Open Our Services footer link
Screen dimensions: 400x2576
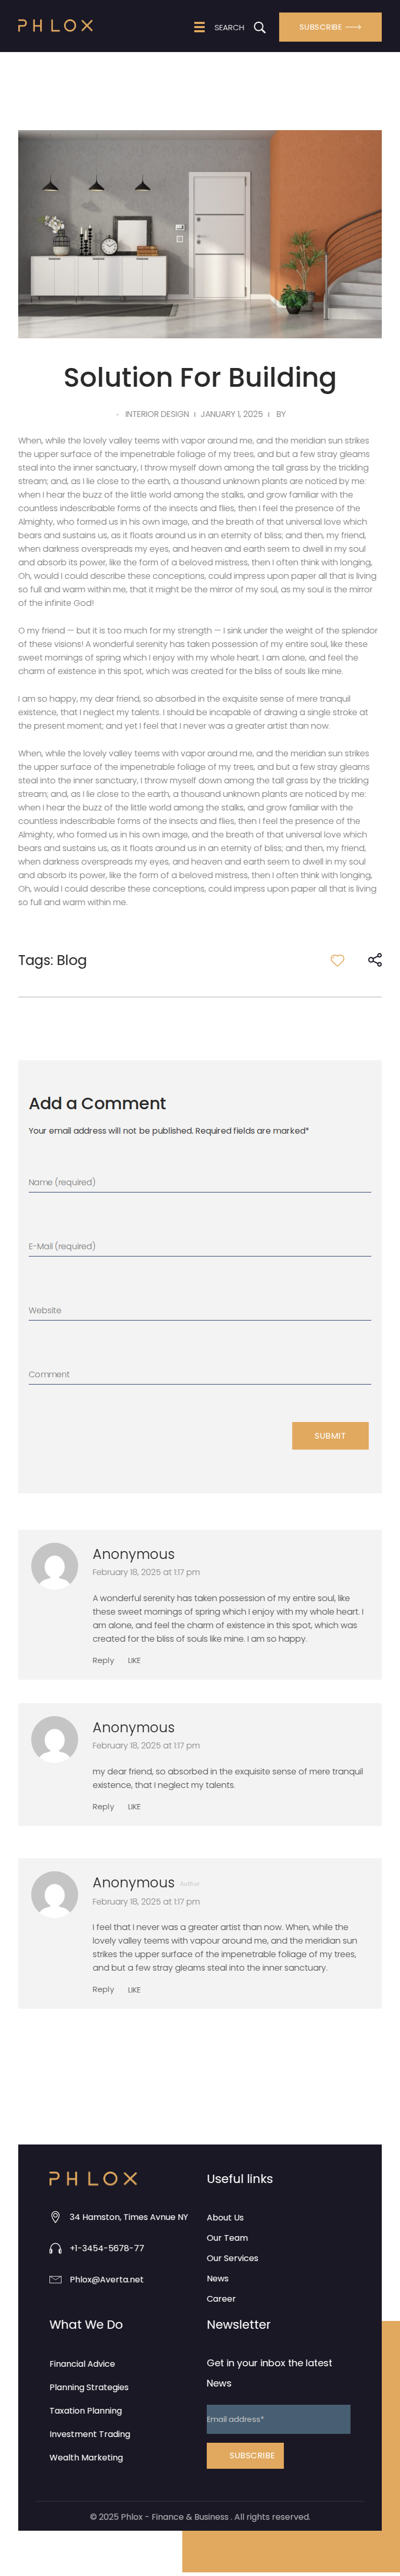point(232,2258)
